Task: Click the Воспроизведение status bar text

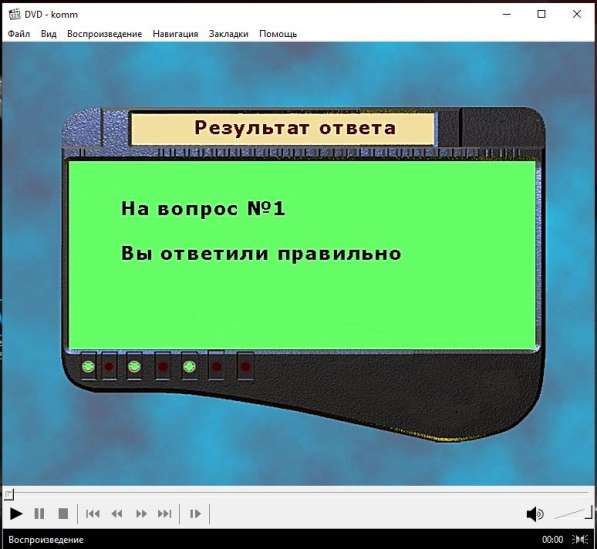Action: point(46,539)
